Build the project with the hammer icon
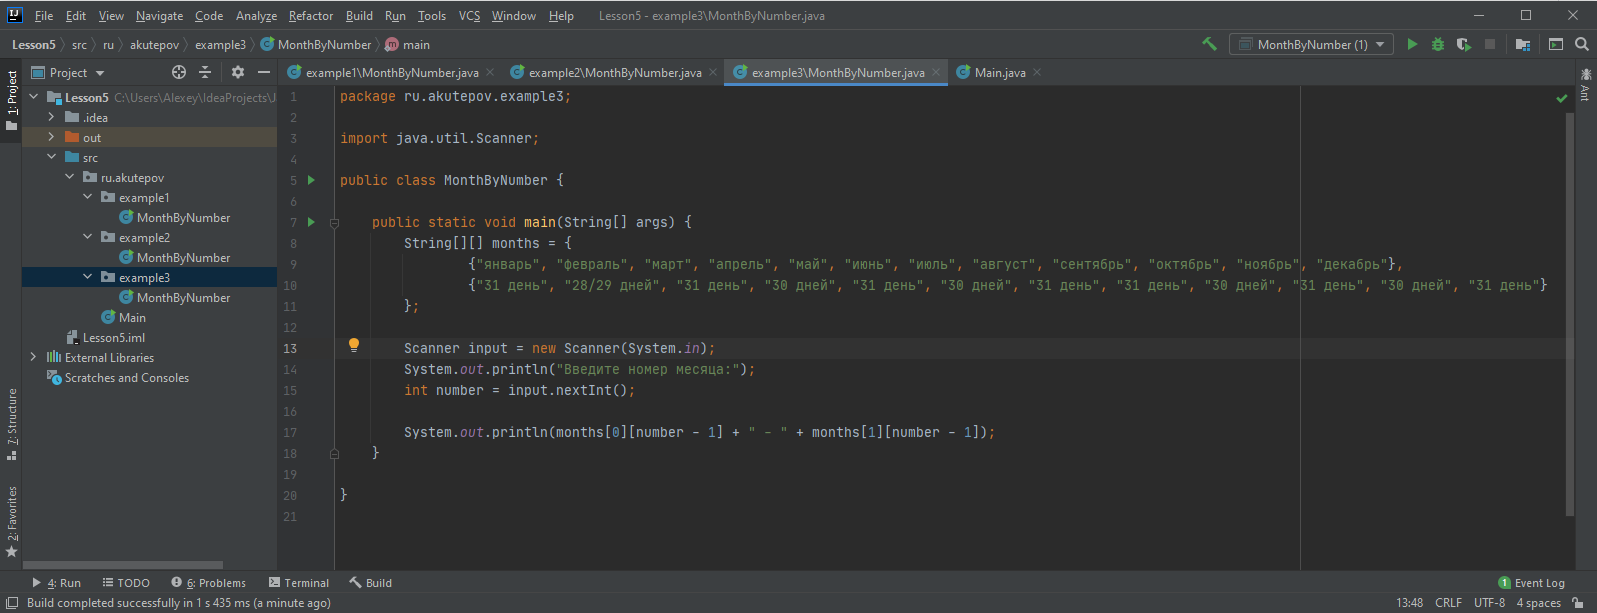The image size is (1597, 613). tap(1209, 44)
